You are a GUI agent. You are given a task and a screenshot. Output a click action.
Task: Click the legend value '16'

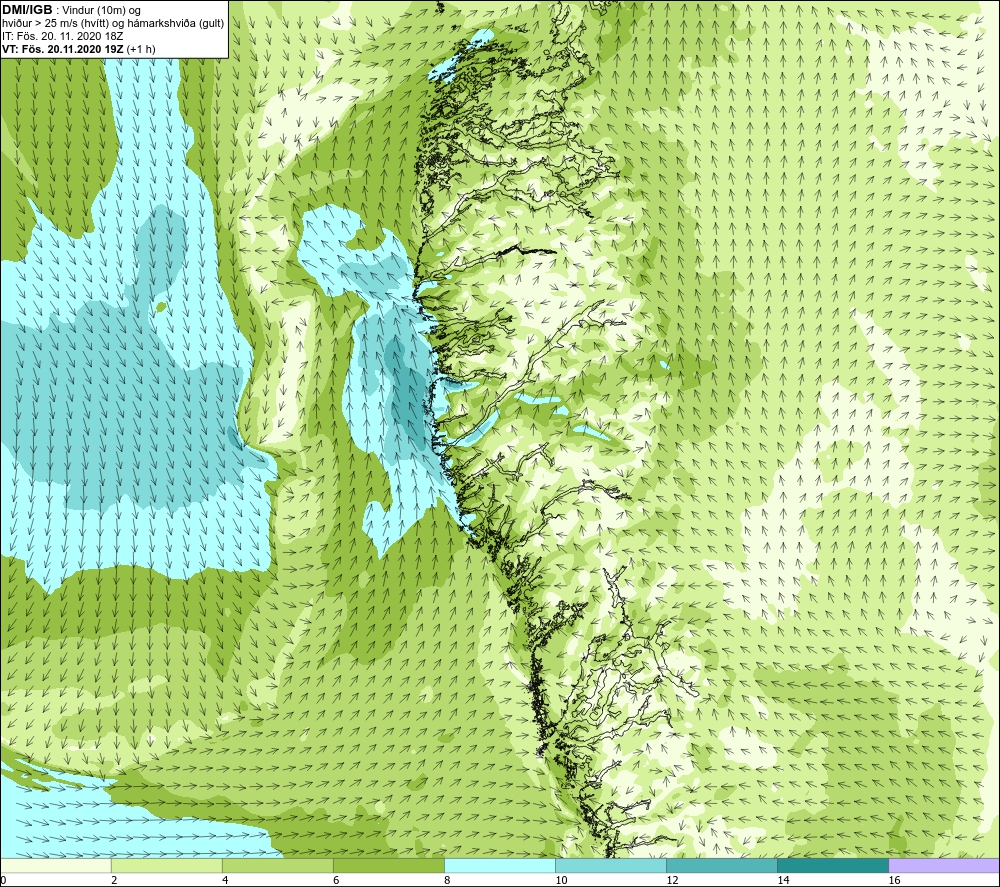[x=894, y=881]
